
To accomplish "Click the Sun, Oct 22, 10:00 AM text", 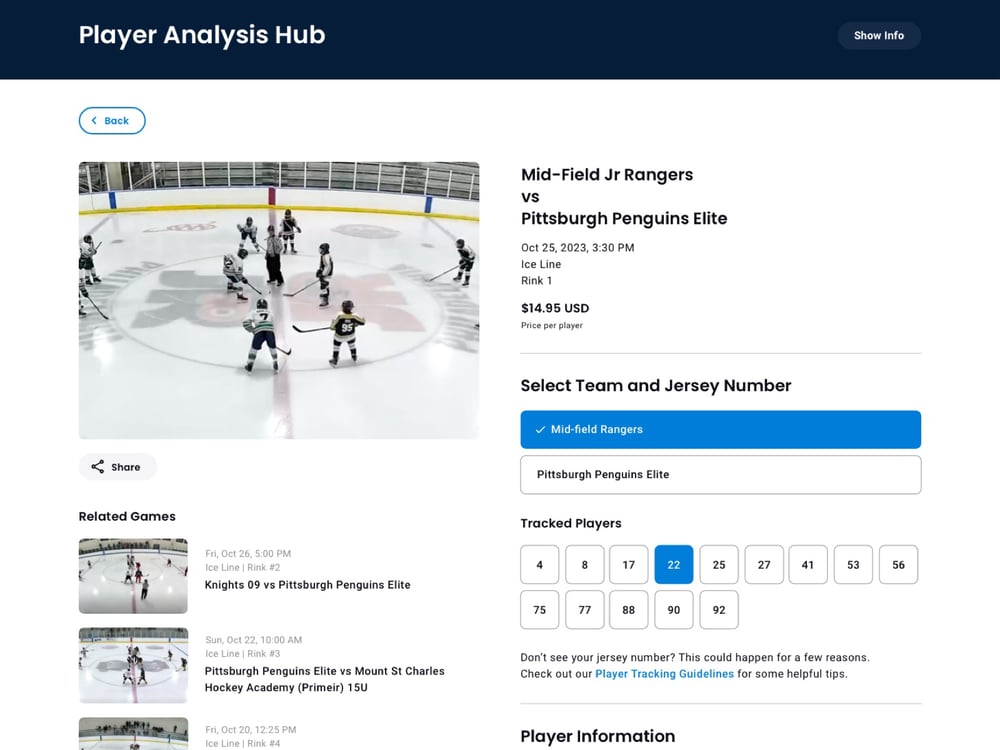I will tap(254, 640).
